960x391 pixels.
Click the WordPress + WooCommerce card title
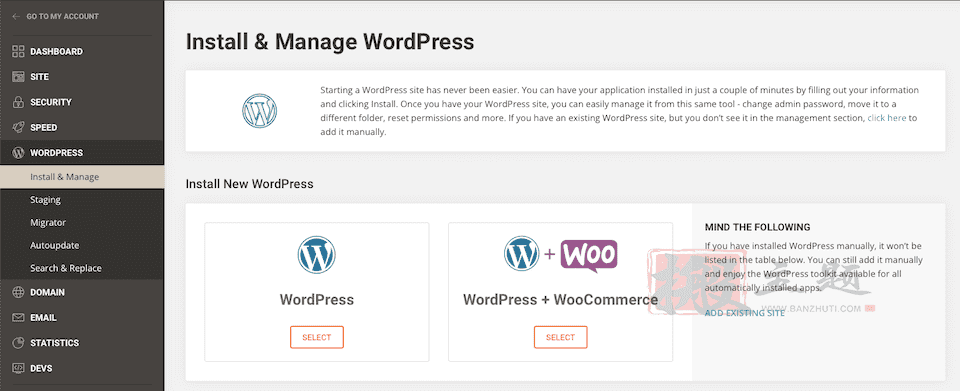tap(560, 300)
